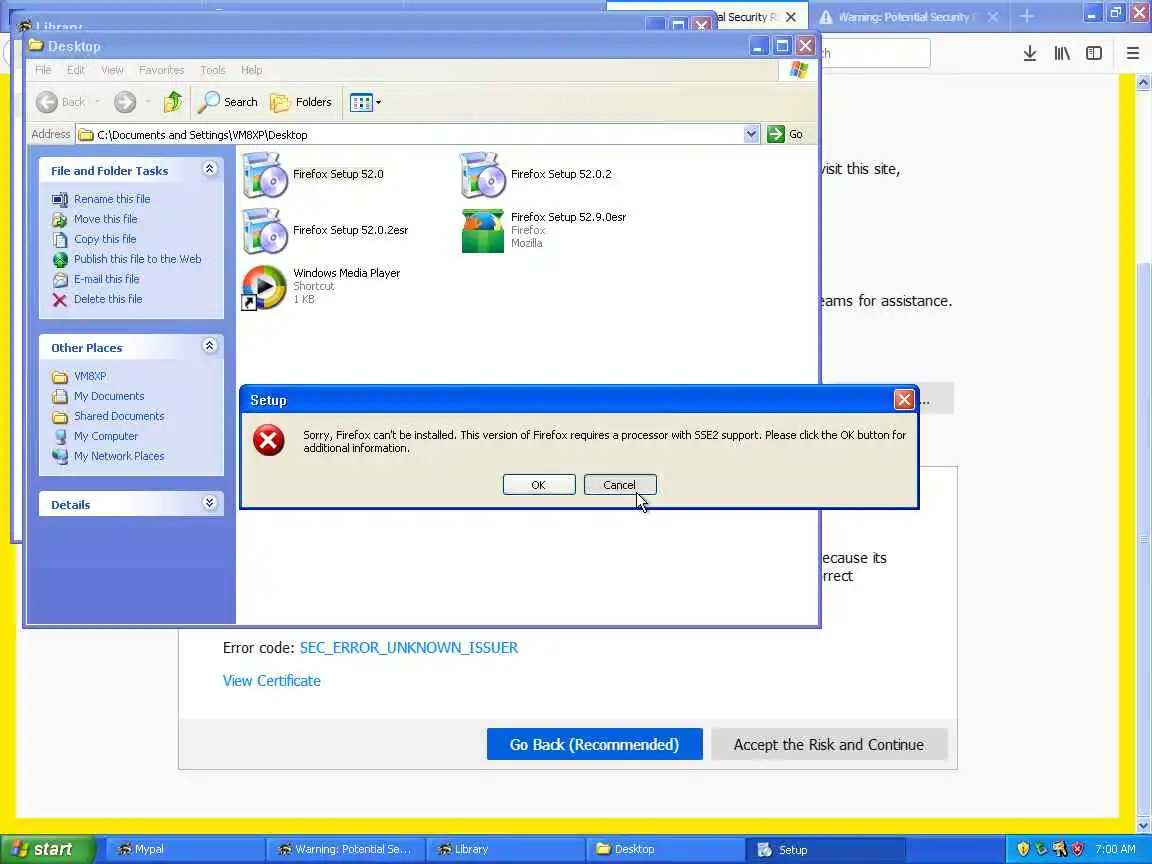The image size is (1152, 864).
Task: Open My Documents in Other Places
Action: coord(109,396)
